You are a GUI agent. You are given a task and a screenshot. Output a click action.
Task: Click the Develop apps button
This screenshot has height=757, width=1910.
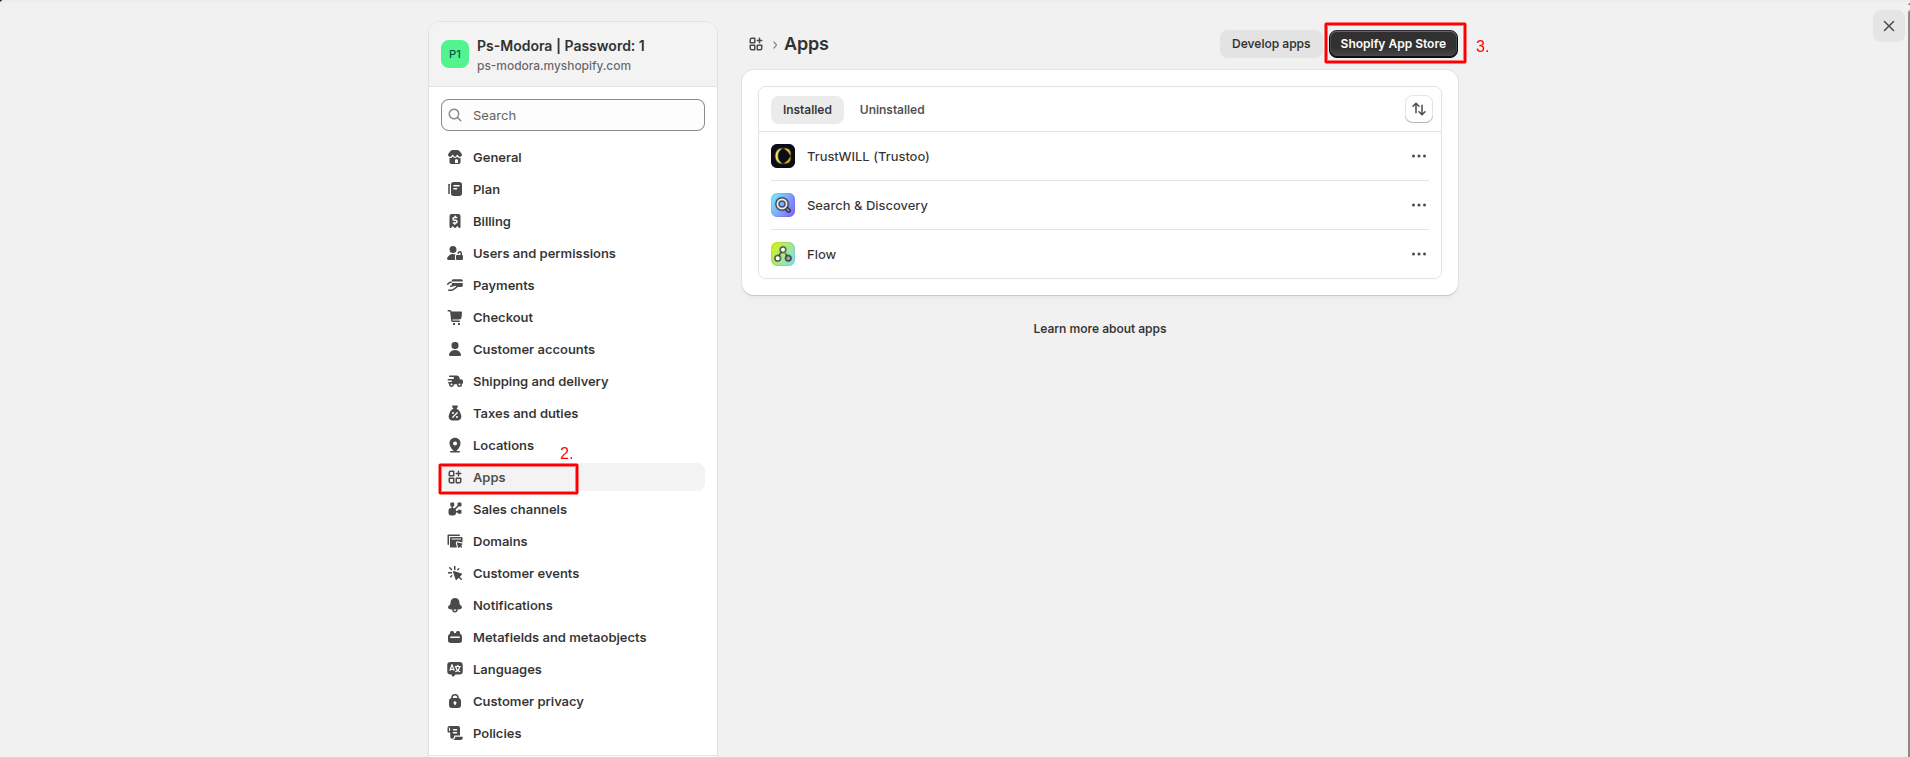coord(1271,44)
